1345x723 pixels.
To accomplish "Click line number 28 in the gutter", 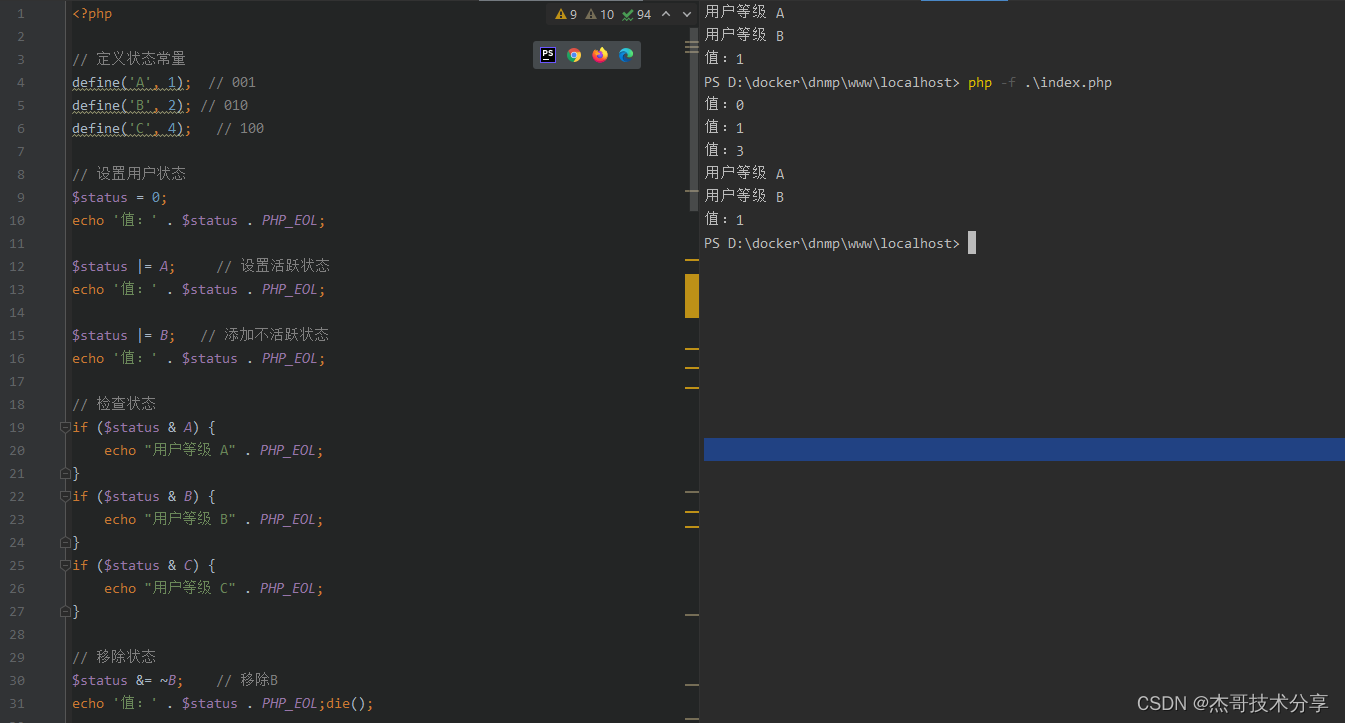I will (17, 634).
